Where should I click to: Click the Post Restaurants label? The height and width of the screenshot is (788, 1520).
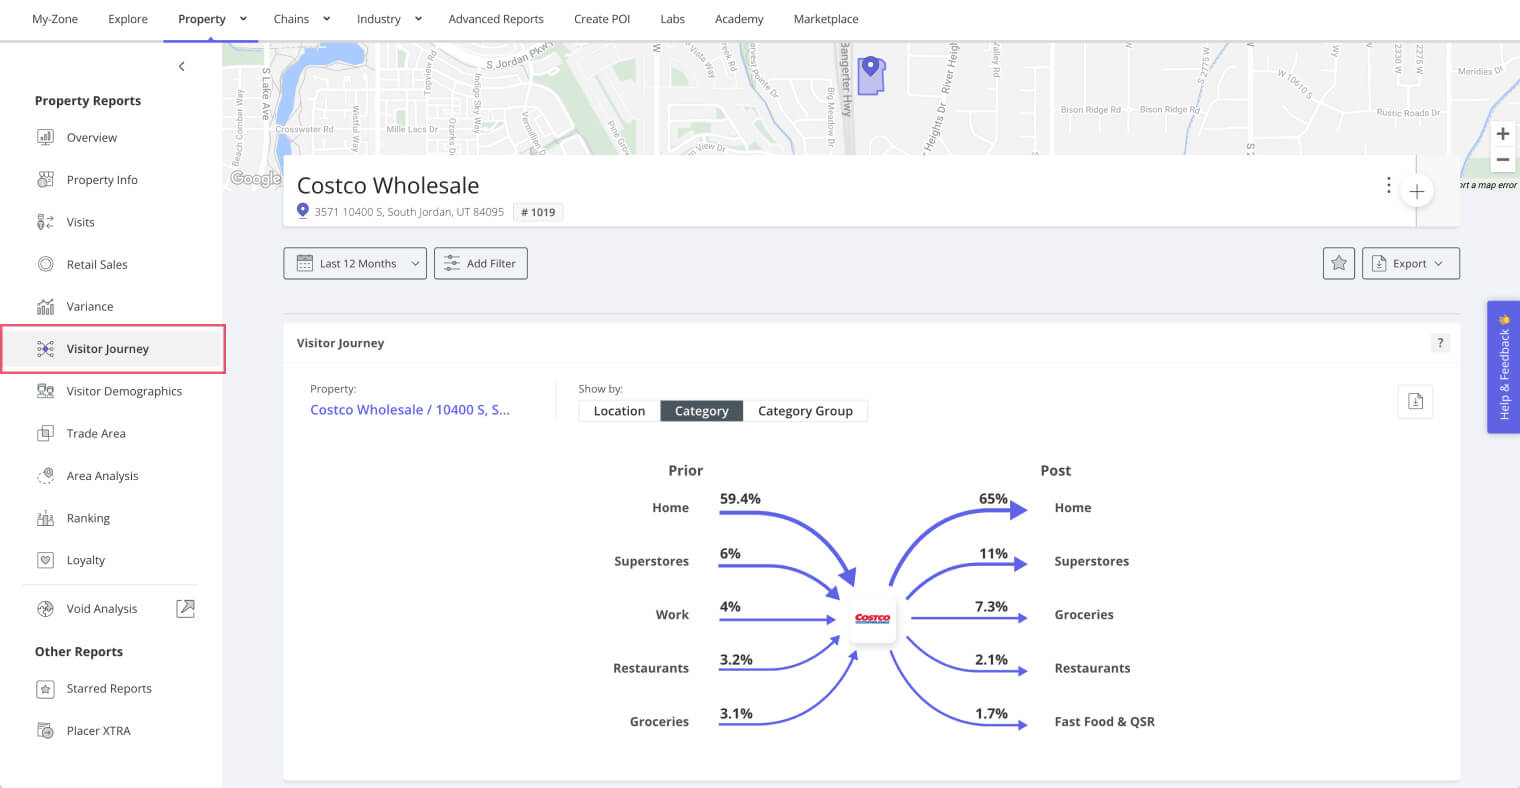(x=1092, y=668)
